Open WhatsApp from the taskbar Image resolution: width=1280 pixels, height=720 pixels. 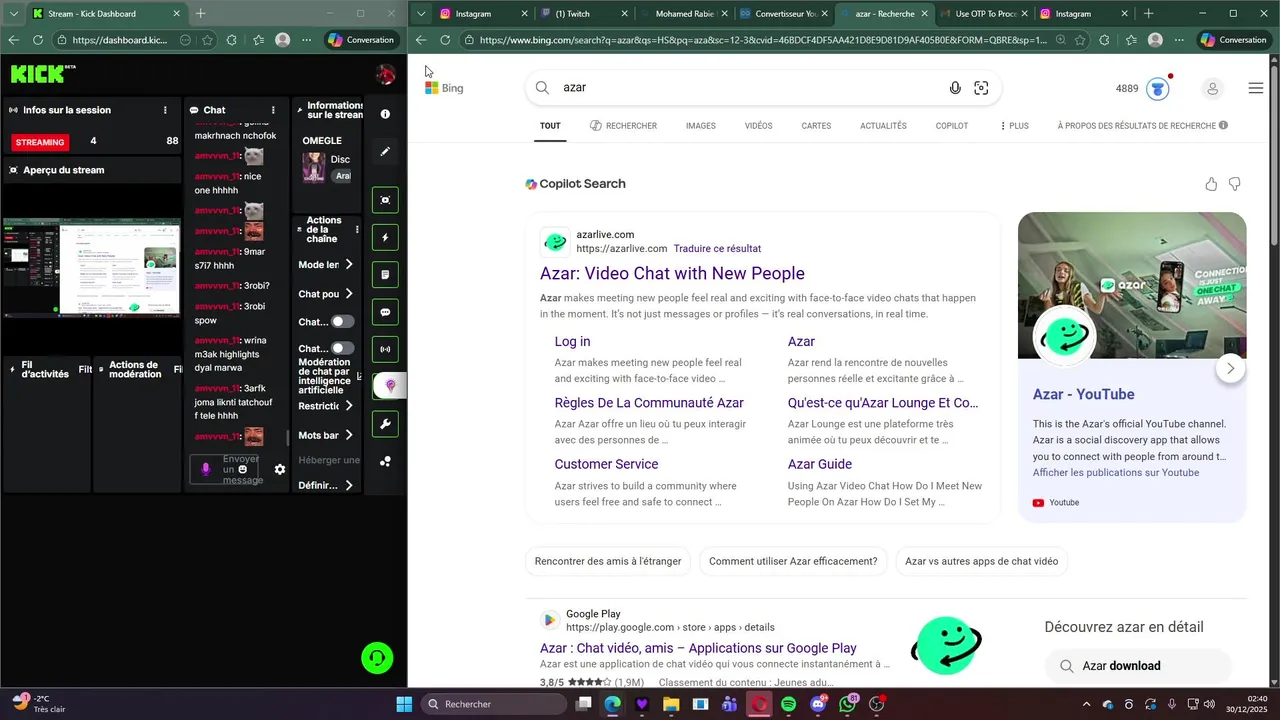coord(848,704)
